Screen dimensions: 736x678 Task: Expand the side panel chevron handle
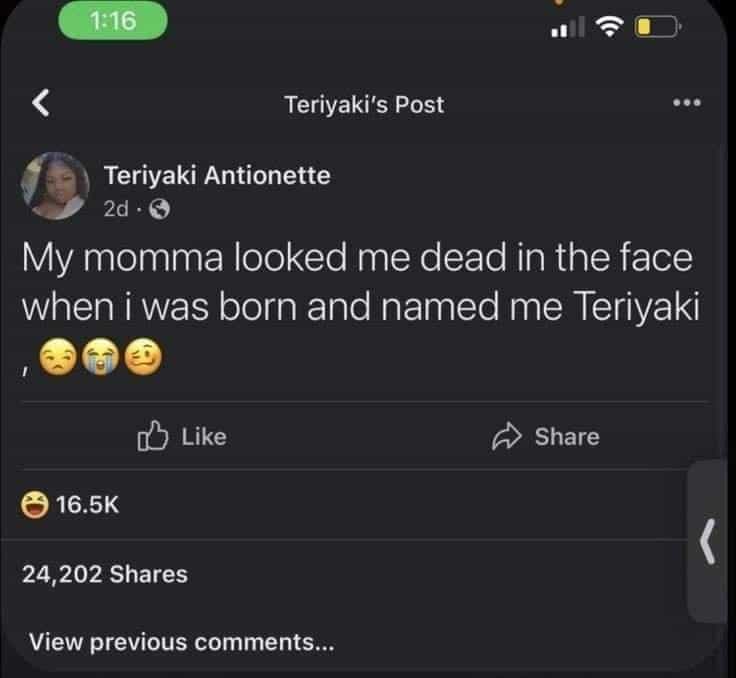click(709, 543)
